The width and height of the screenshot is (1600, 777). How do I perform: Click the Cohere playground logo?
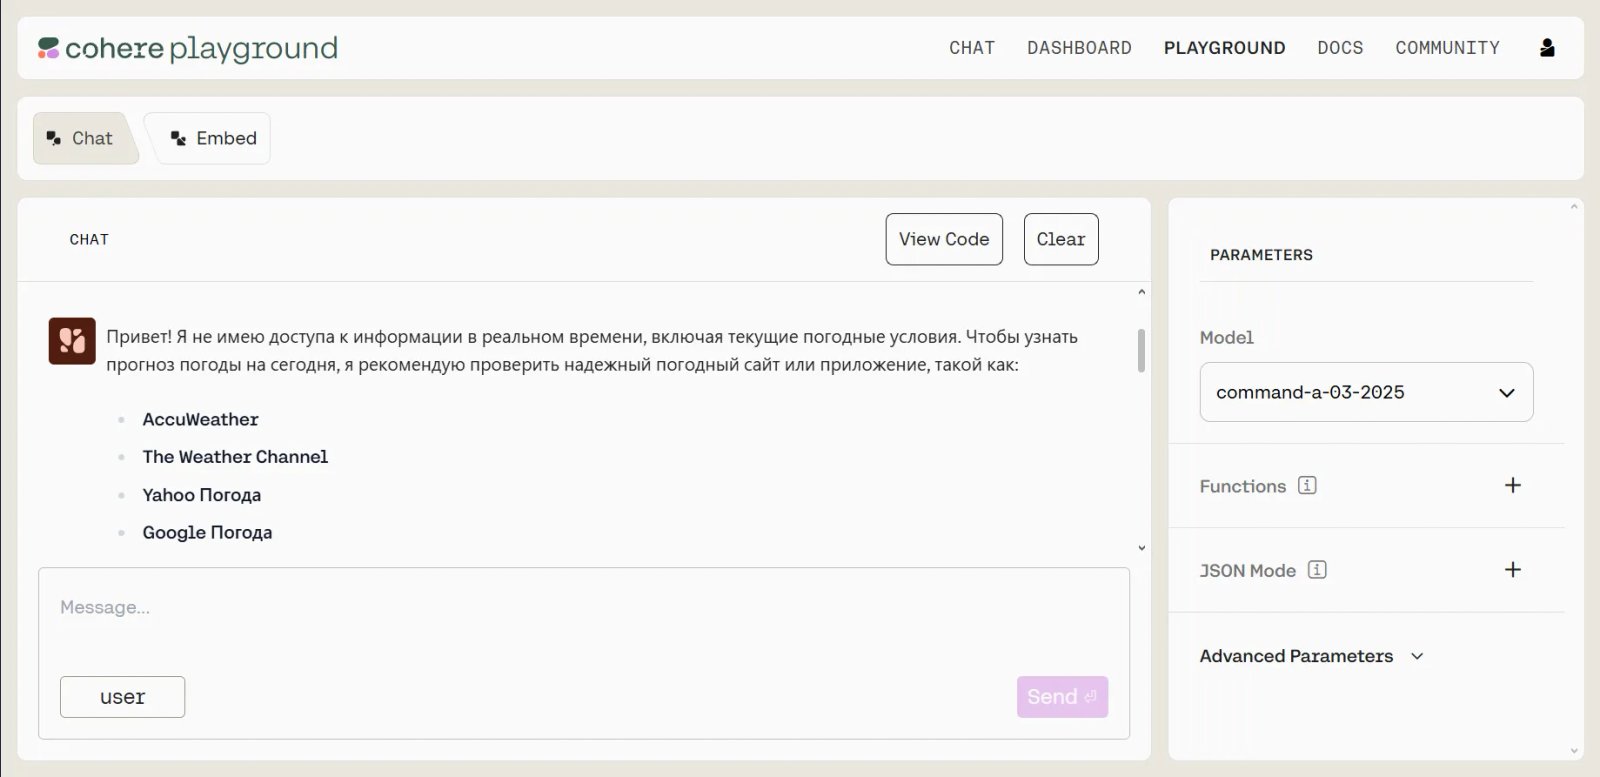click(x=188, y=48)
